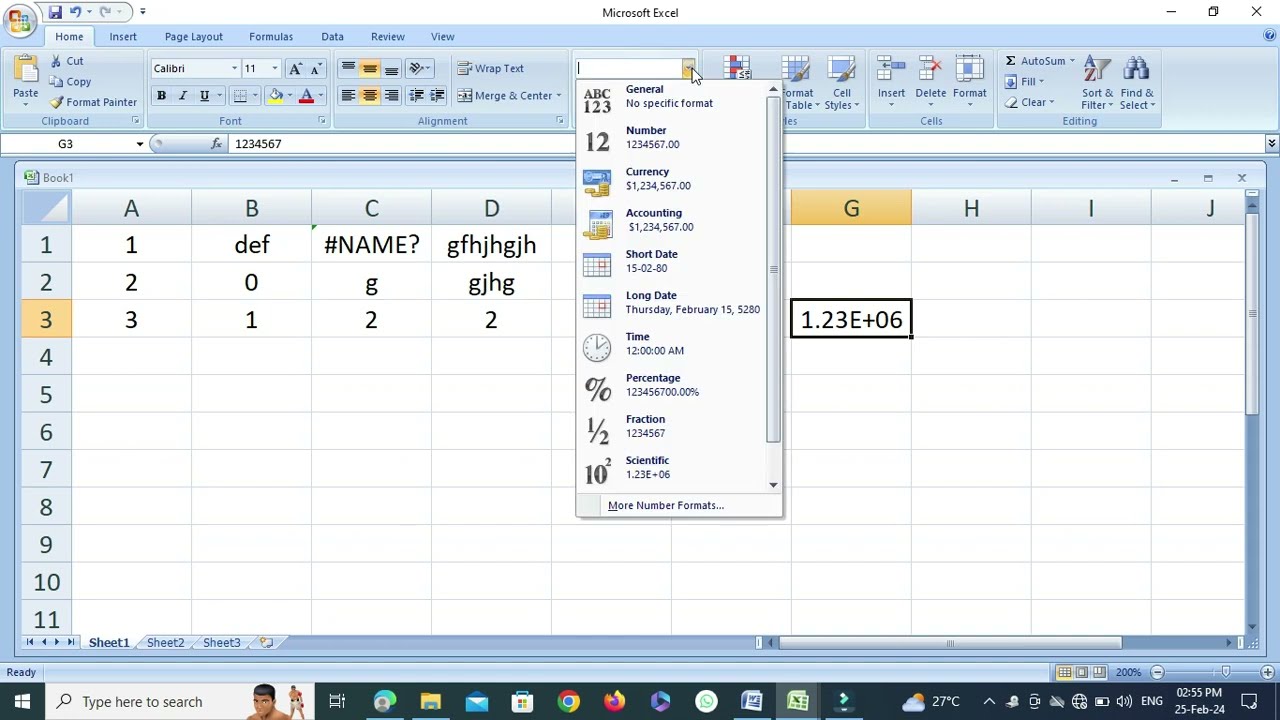Increase font size with Grow Font

tap(295, 68)
